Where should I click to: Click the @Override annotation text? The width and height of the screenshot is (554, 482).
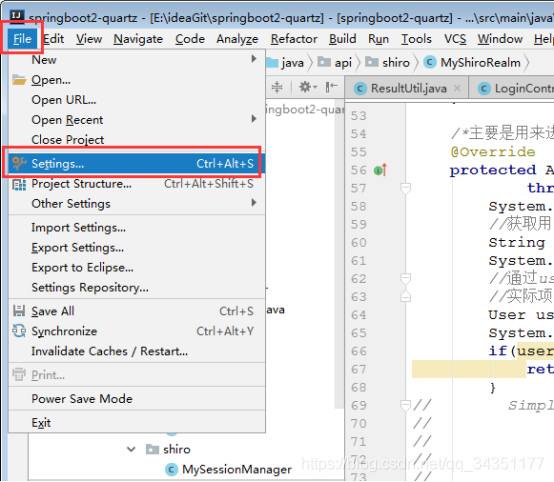[493, 152]
